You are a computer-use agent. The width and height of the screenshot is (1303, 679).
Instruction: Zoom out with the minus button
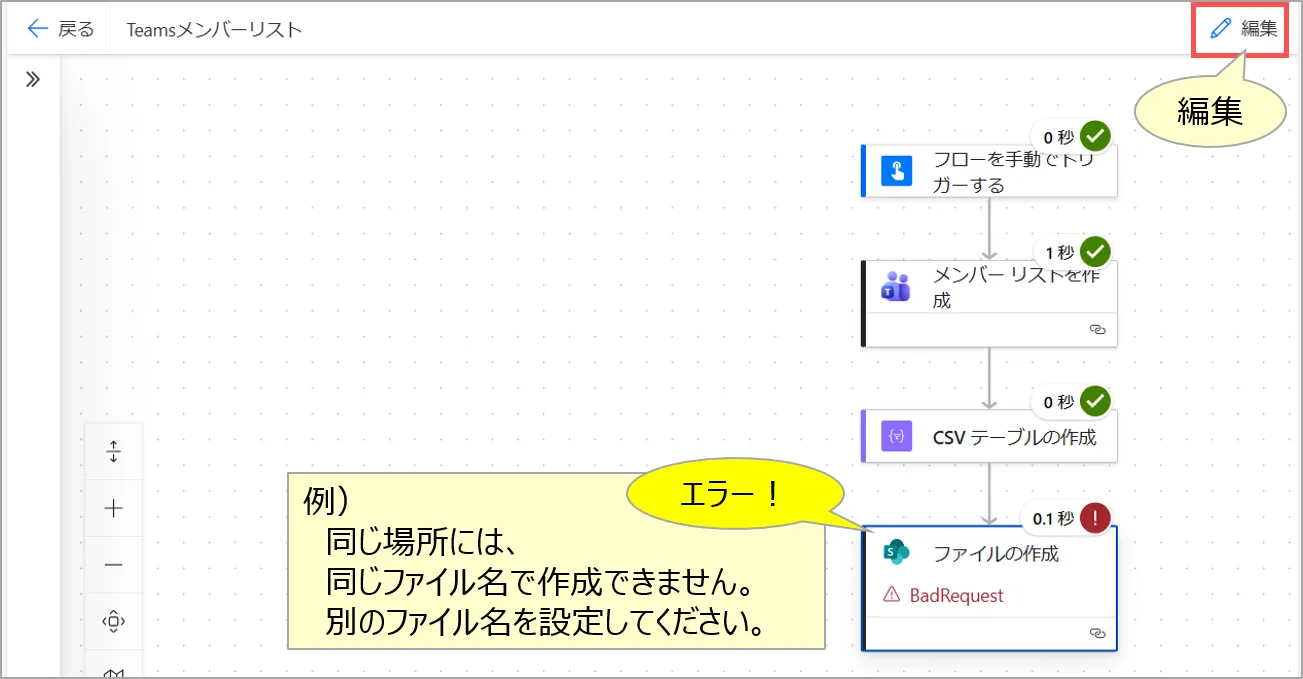(x=114, y=565)
